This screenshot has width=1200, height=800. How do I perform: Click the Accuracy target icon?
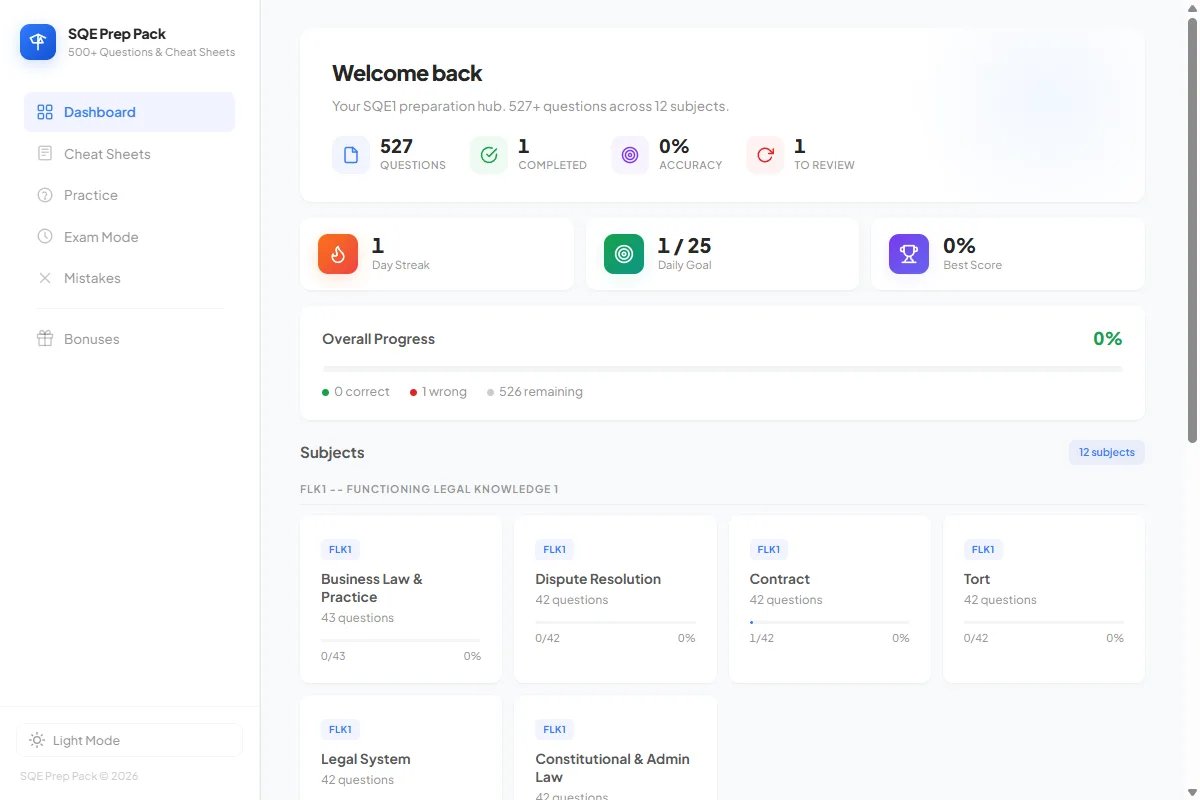(x=630, y=155)
